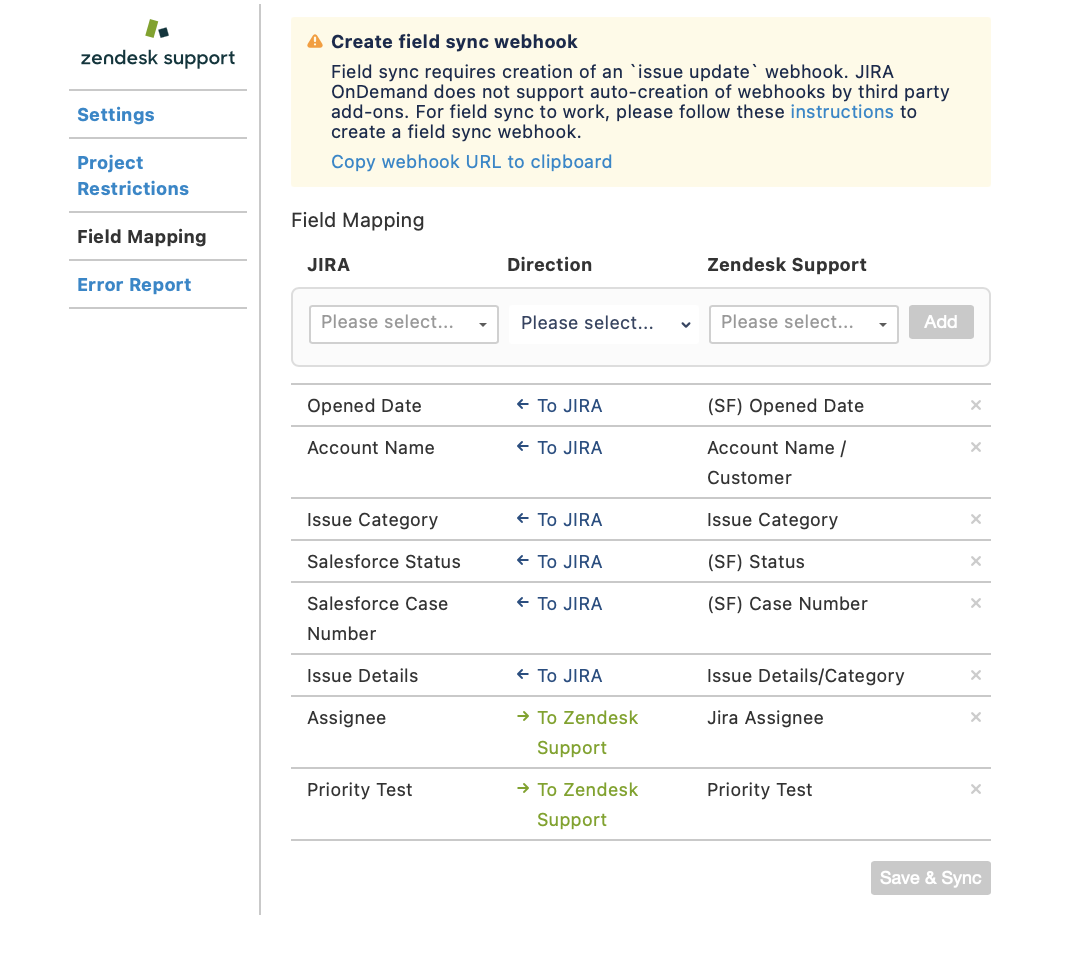This screenshot has width=1088, height=956.
Task: Delete the Priority Test mapping row
Action: point(976,789)
